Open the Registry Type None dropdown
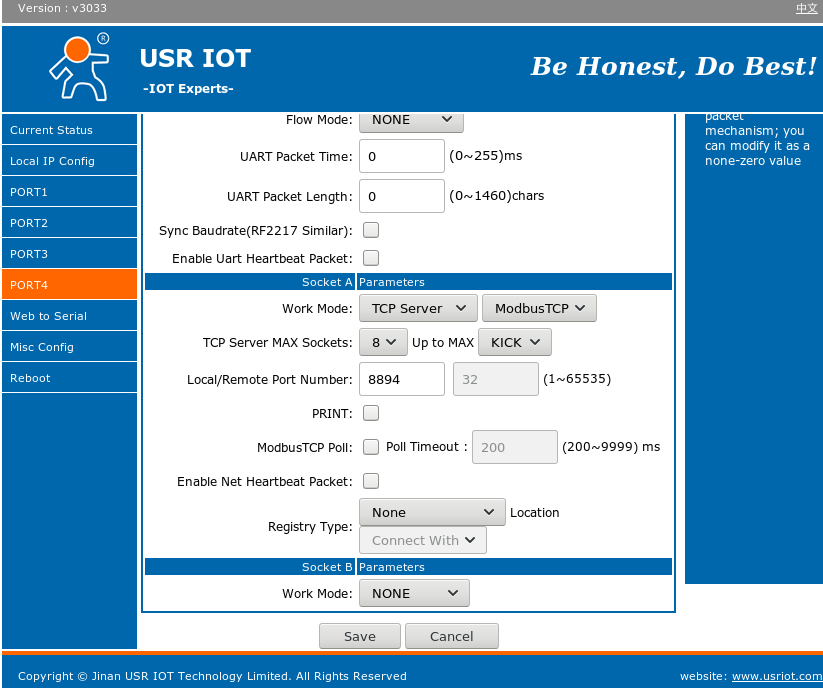 pyautogui.click(x=432, y=512)
